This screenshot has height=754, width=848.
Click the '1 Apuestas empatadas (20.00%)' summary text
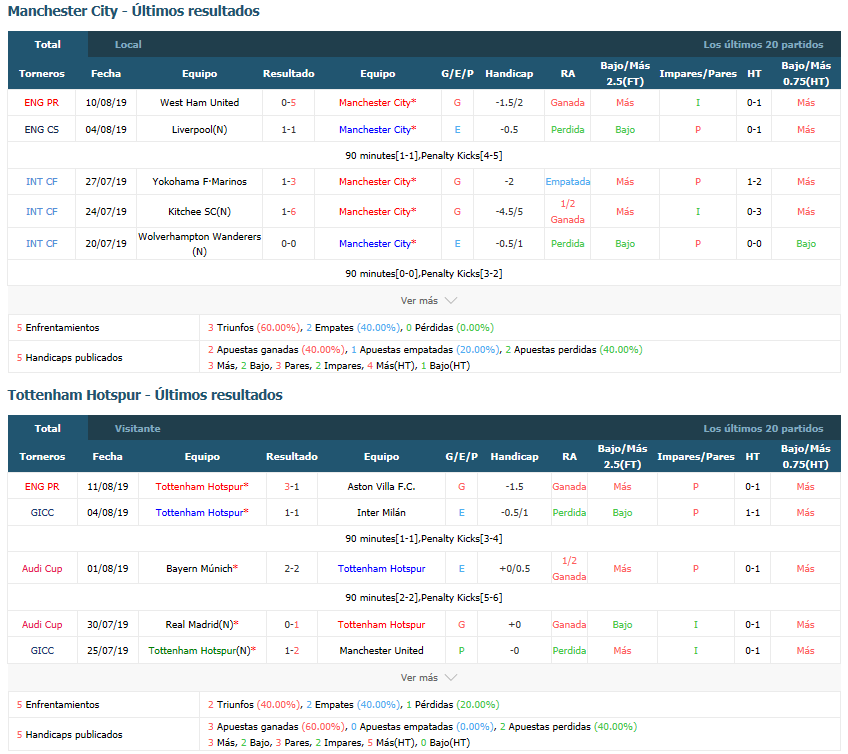[426, 350]
